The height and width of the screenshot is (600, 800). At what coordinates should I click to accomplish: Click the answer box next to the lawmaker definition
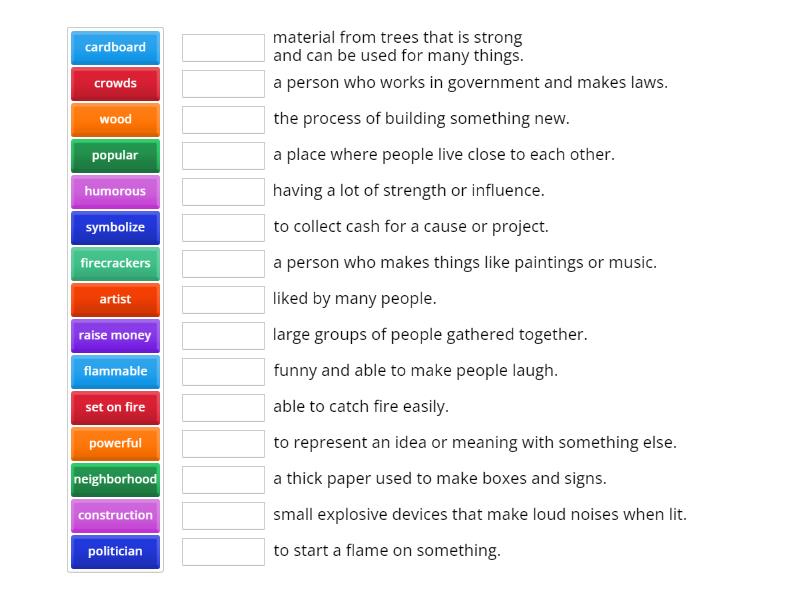pos(223,83)
